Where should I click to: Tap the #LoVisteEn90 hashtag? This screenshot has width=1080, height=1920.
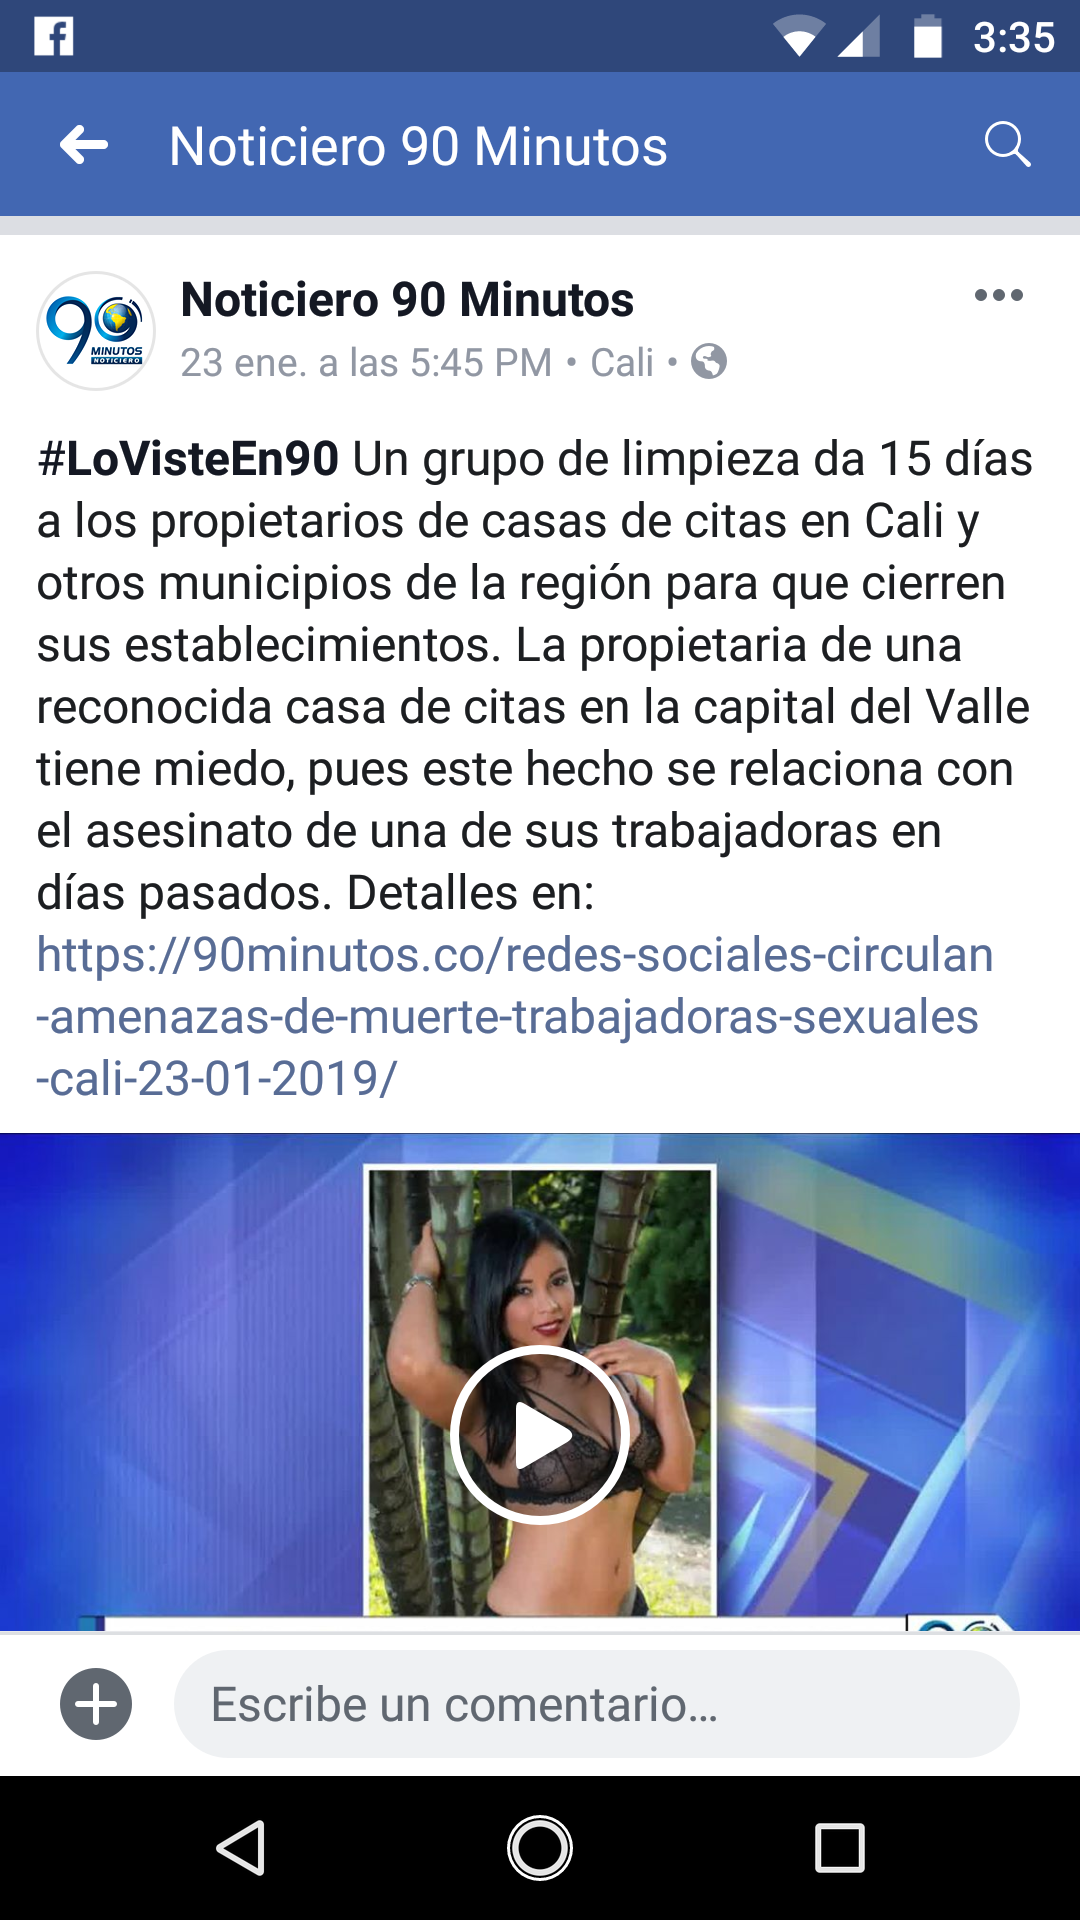coord(188,459)
